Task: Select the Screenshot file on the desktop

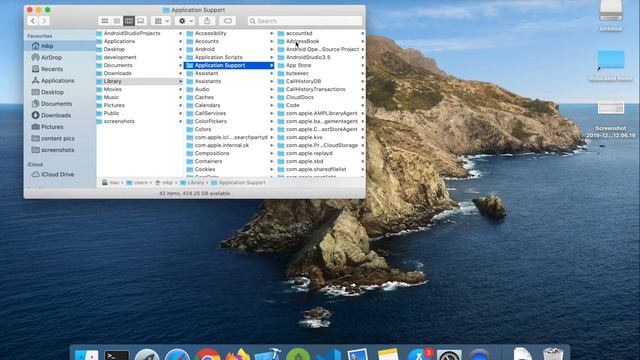Action: [x=611, y=119]
